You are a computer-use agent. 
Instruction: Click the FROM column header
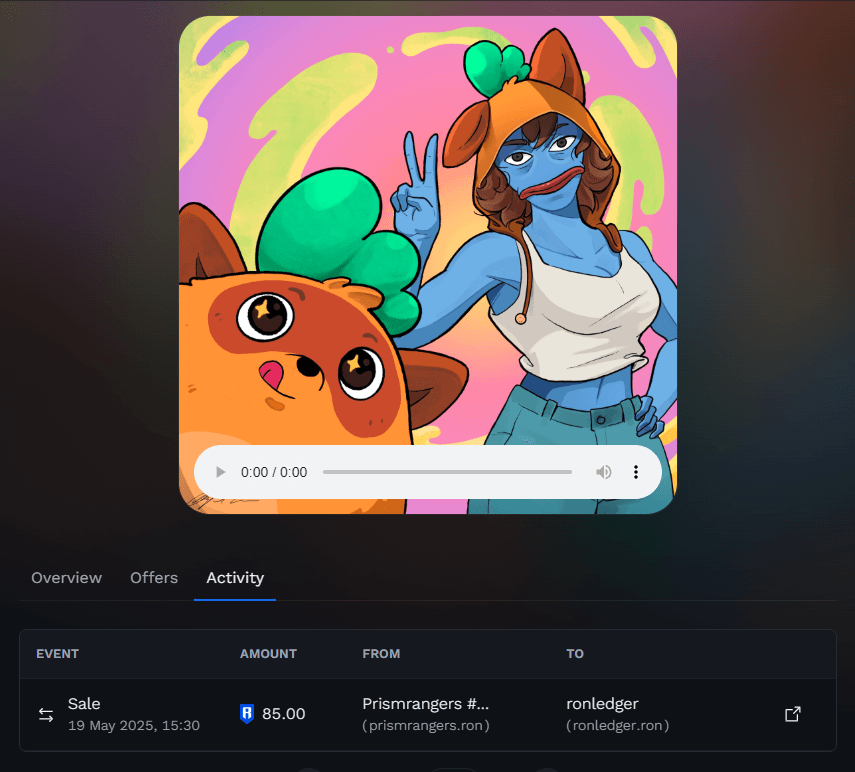(381, 654)
